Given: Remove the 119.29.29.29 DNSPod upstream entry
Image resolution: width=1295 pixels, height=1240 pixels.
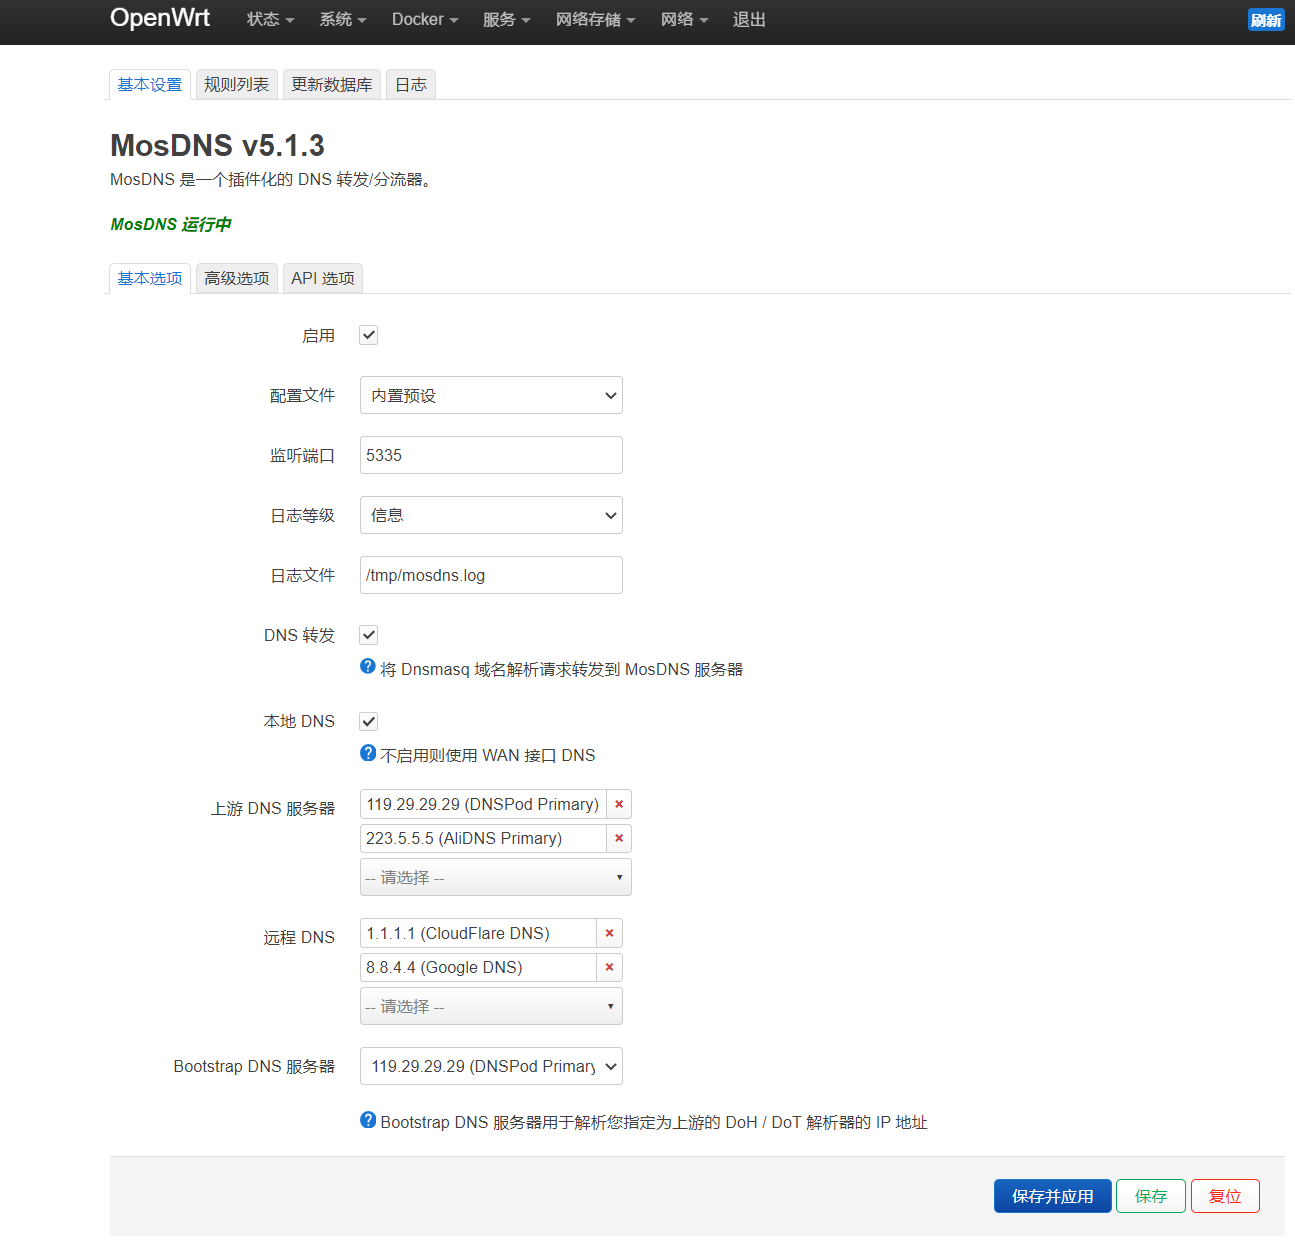Looking at the screenshot, I should pyautogui.click(x=619, y=804).
